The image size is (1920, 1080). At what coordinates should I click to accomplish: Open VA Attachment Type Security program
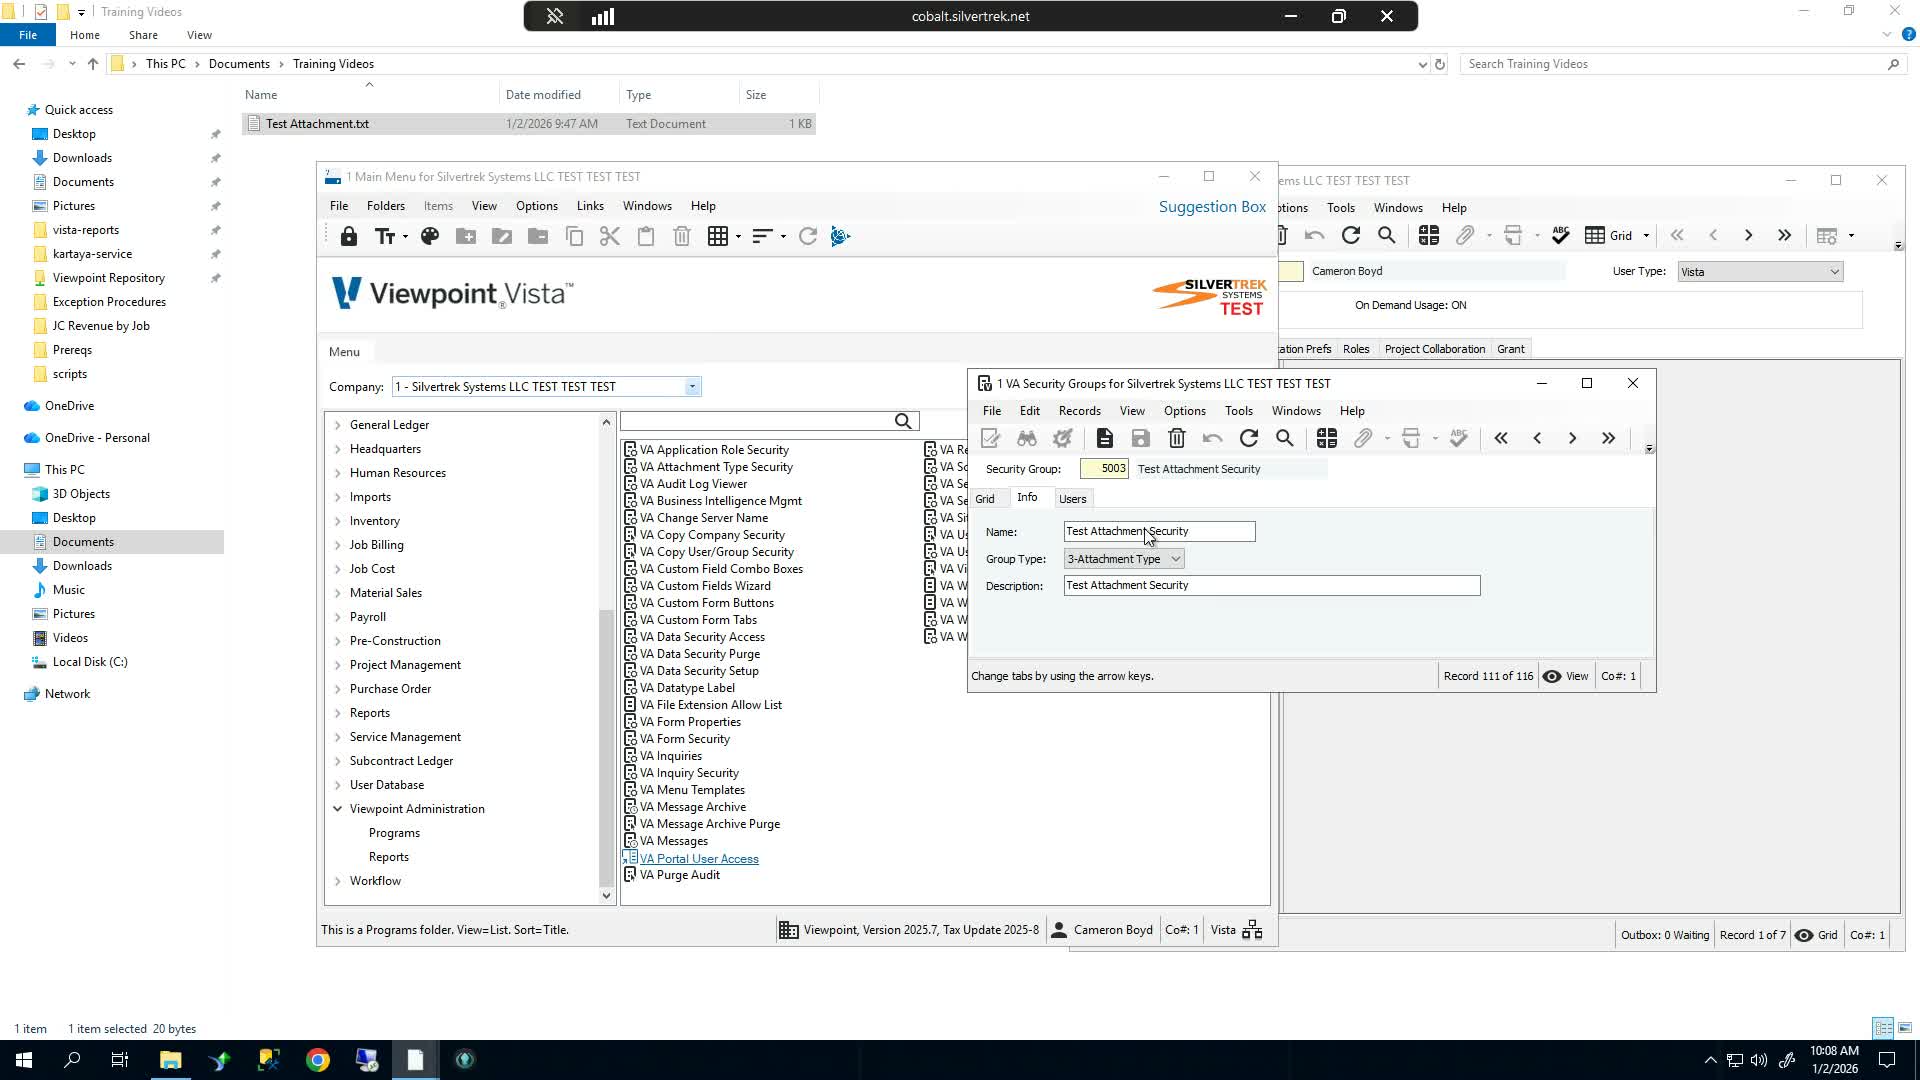716,467
